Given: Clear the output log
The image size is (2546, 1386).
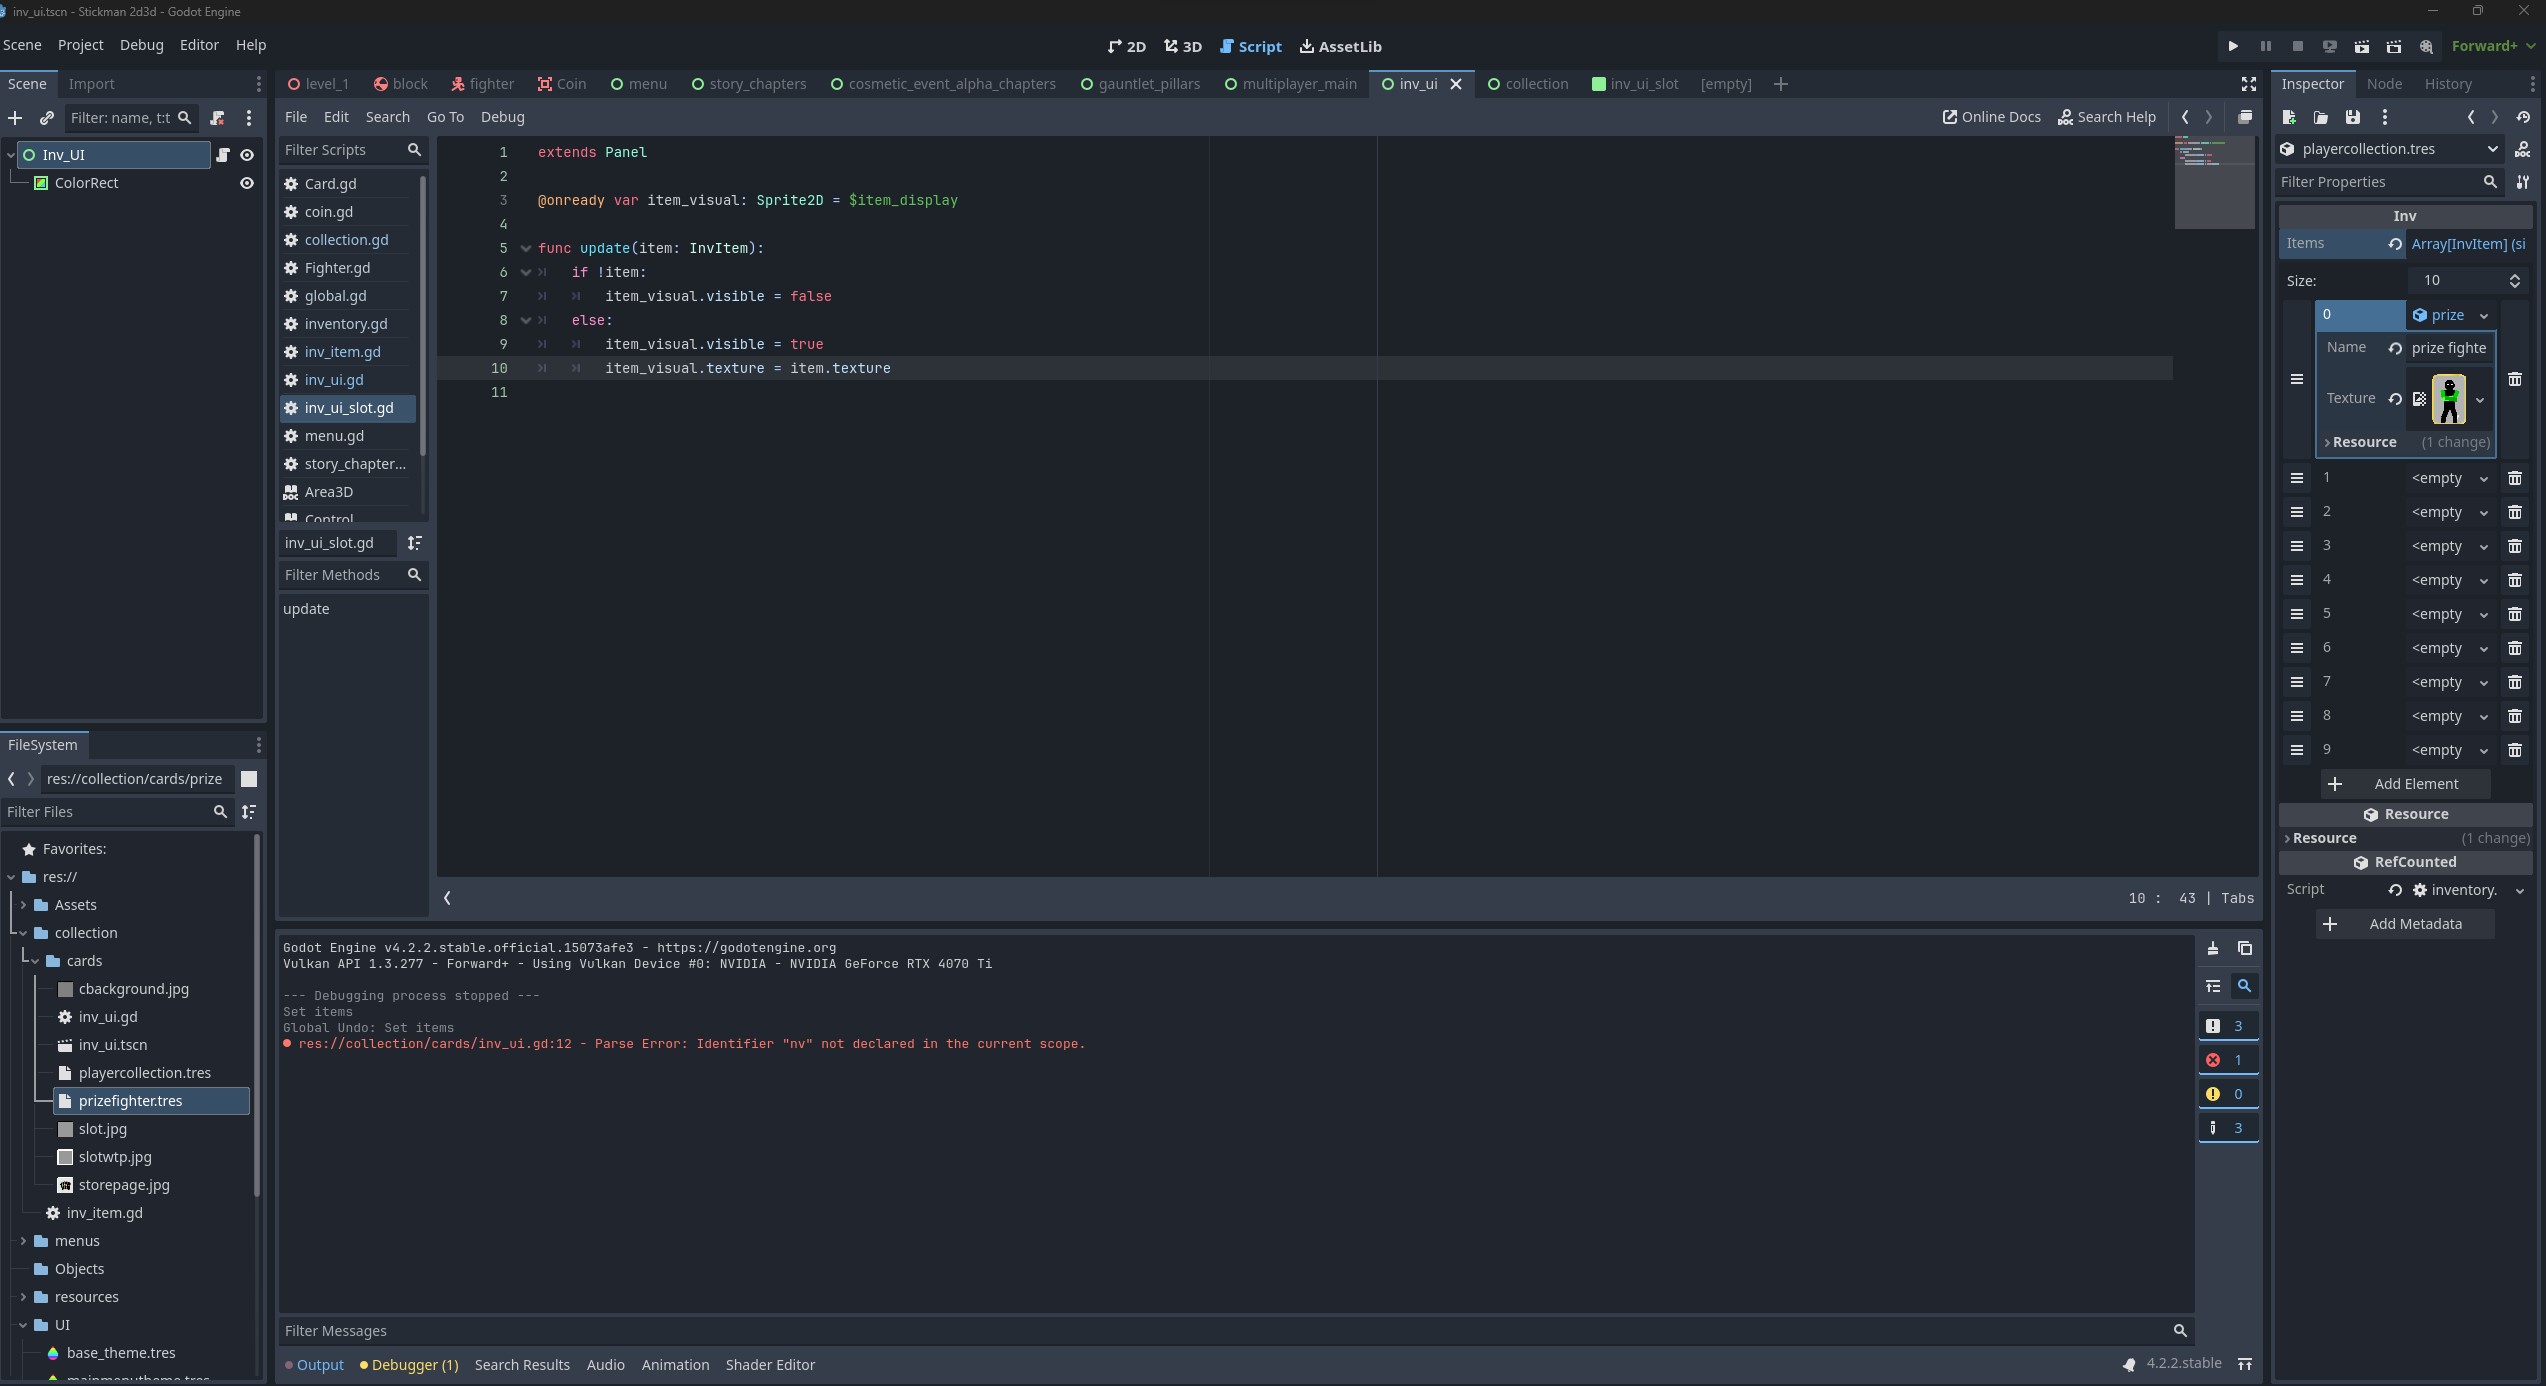Looking at the screenshot, I should click(x=2212, y=948).
